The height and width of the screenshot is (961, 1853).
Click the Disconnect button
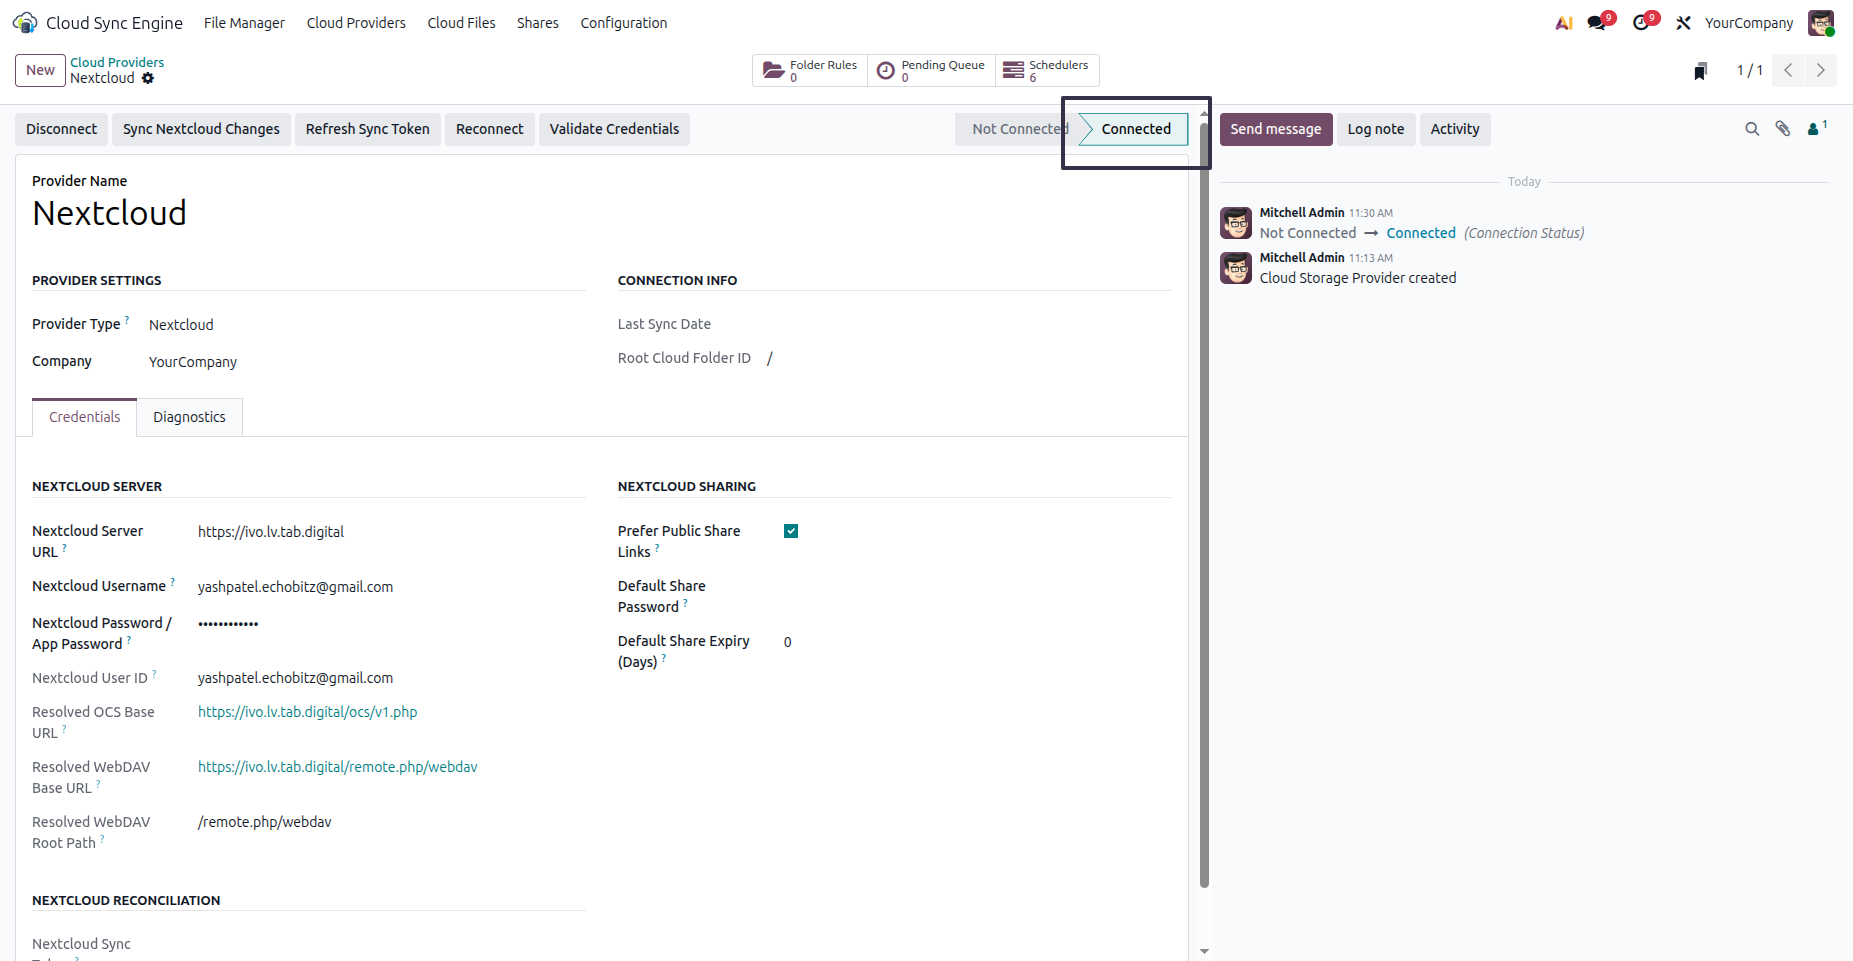[x=61, y=129]
